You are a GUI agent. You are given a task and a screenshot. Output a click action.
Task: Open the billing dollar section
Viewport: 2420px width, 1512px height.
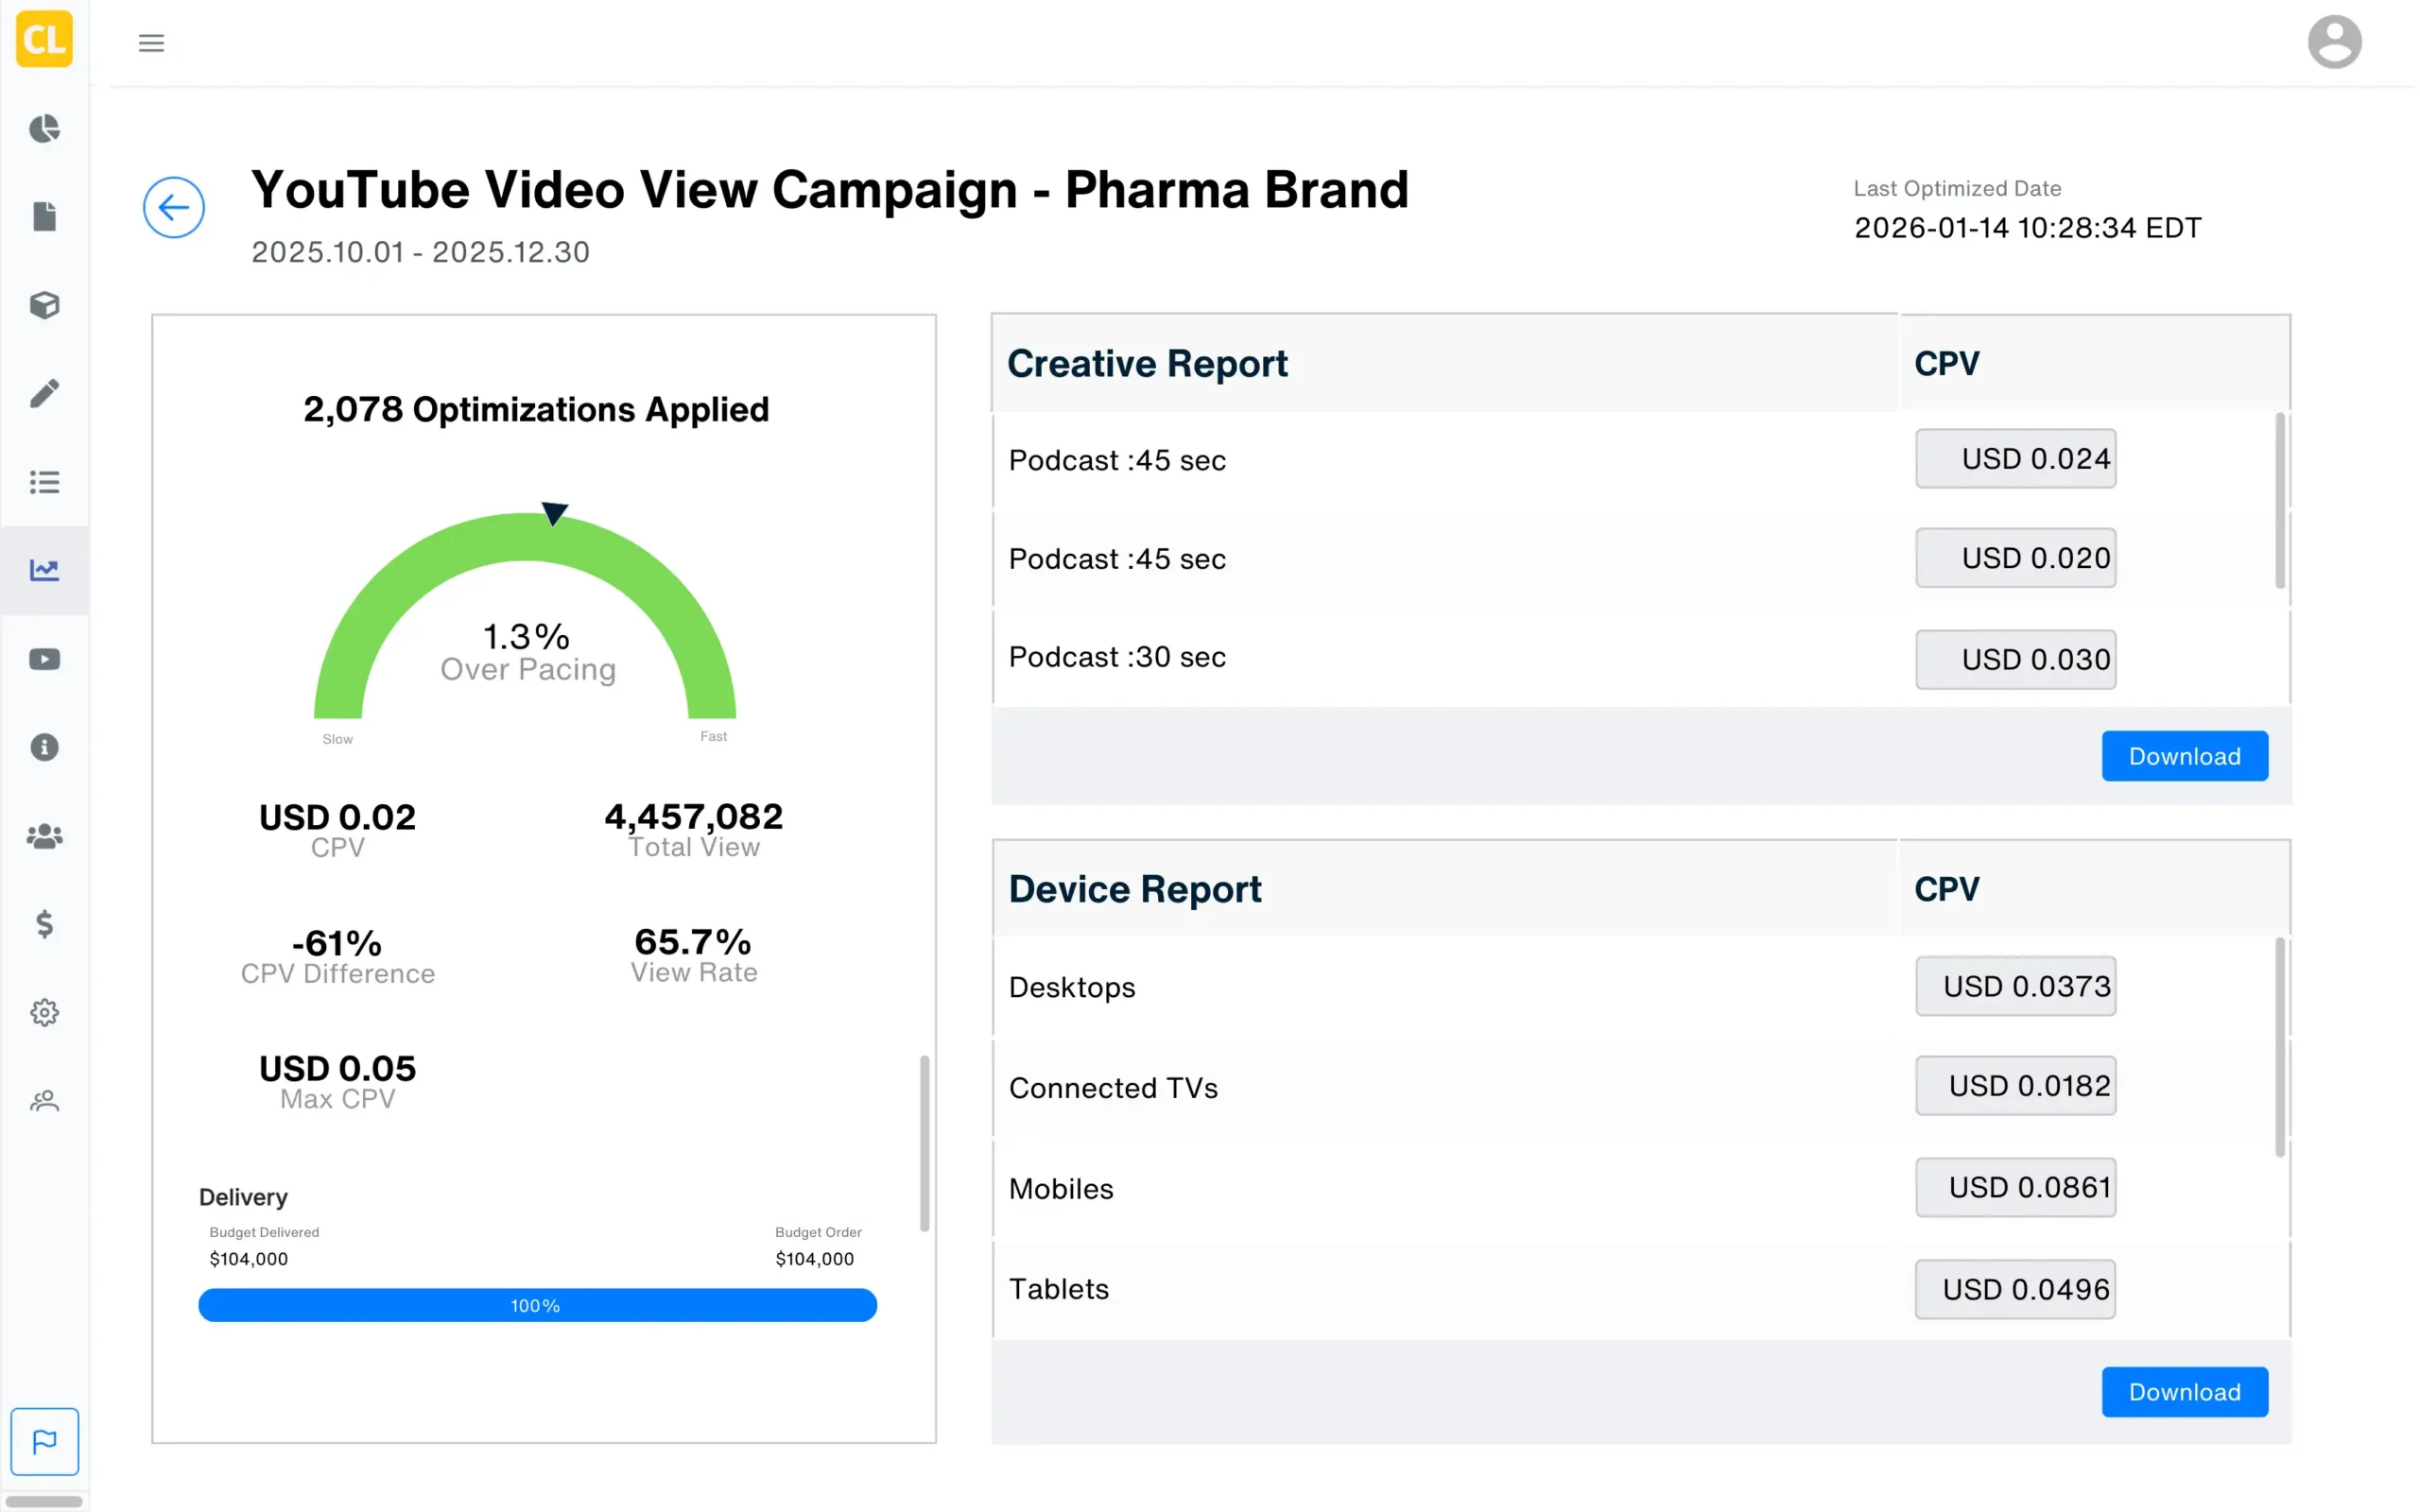tap(44, 924)
